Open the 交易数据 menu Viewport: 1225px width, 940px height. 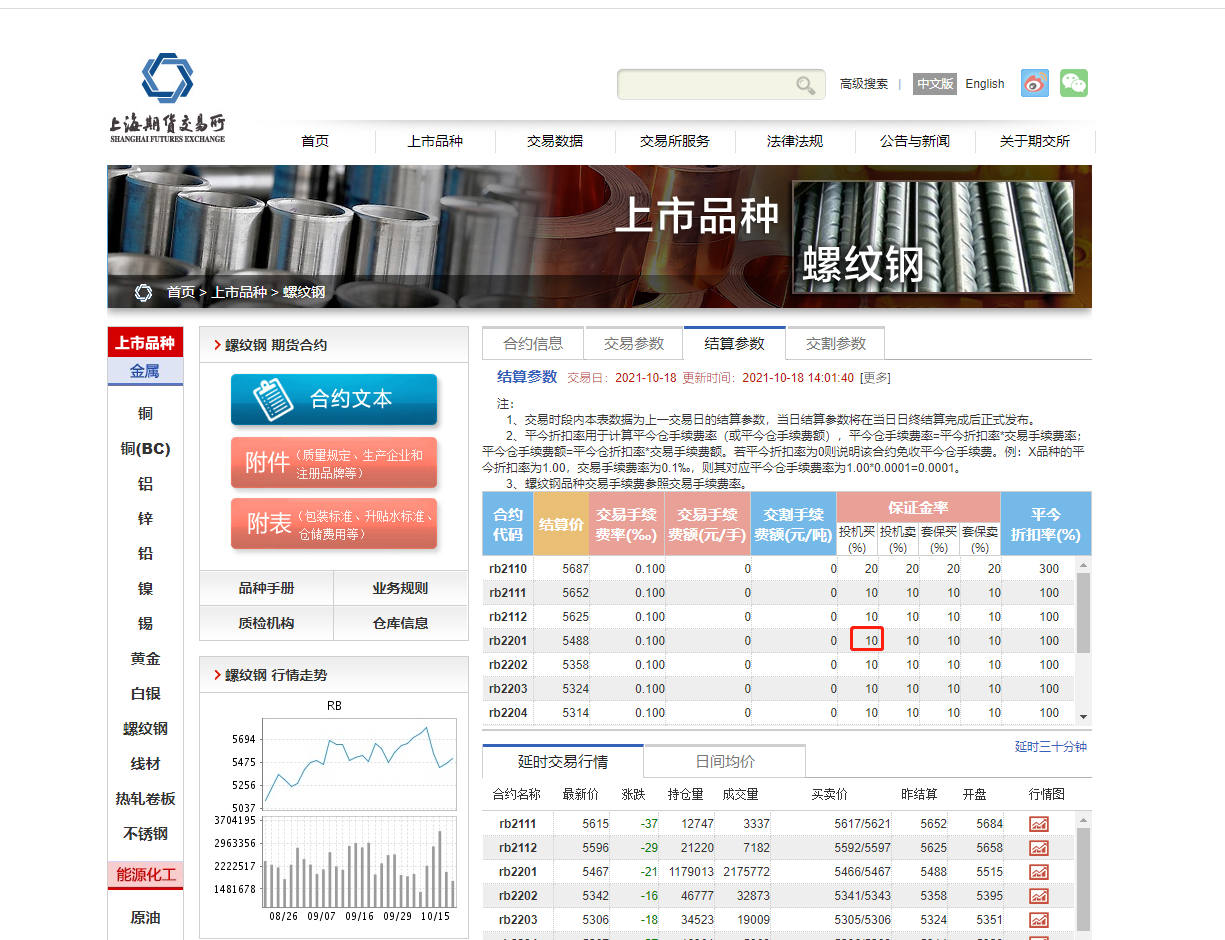pyautogui.click(x=556, y=141)
